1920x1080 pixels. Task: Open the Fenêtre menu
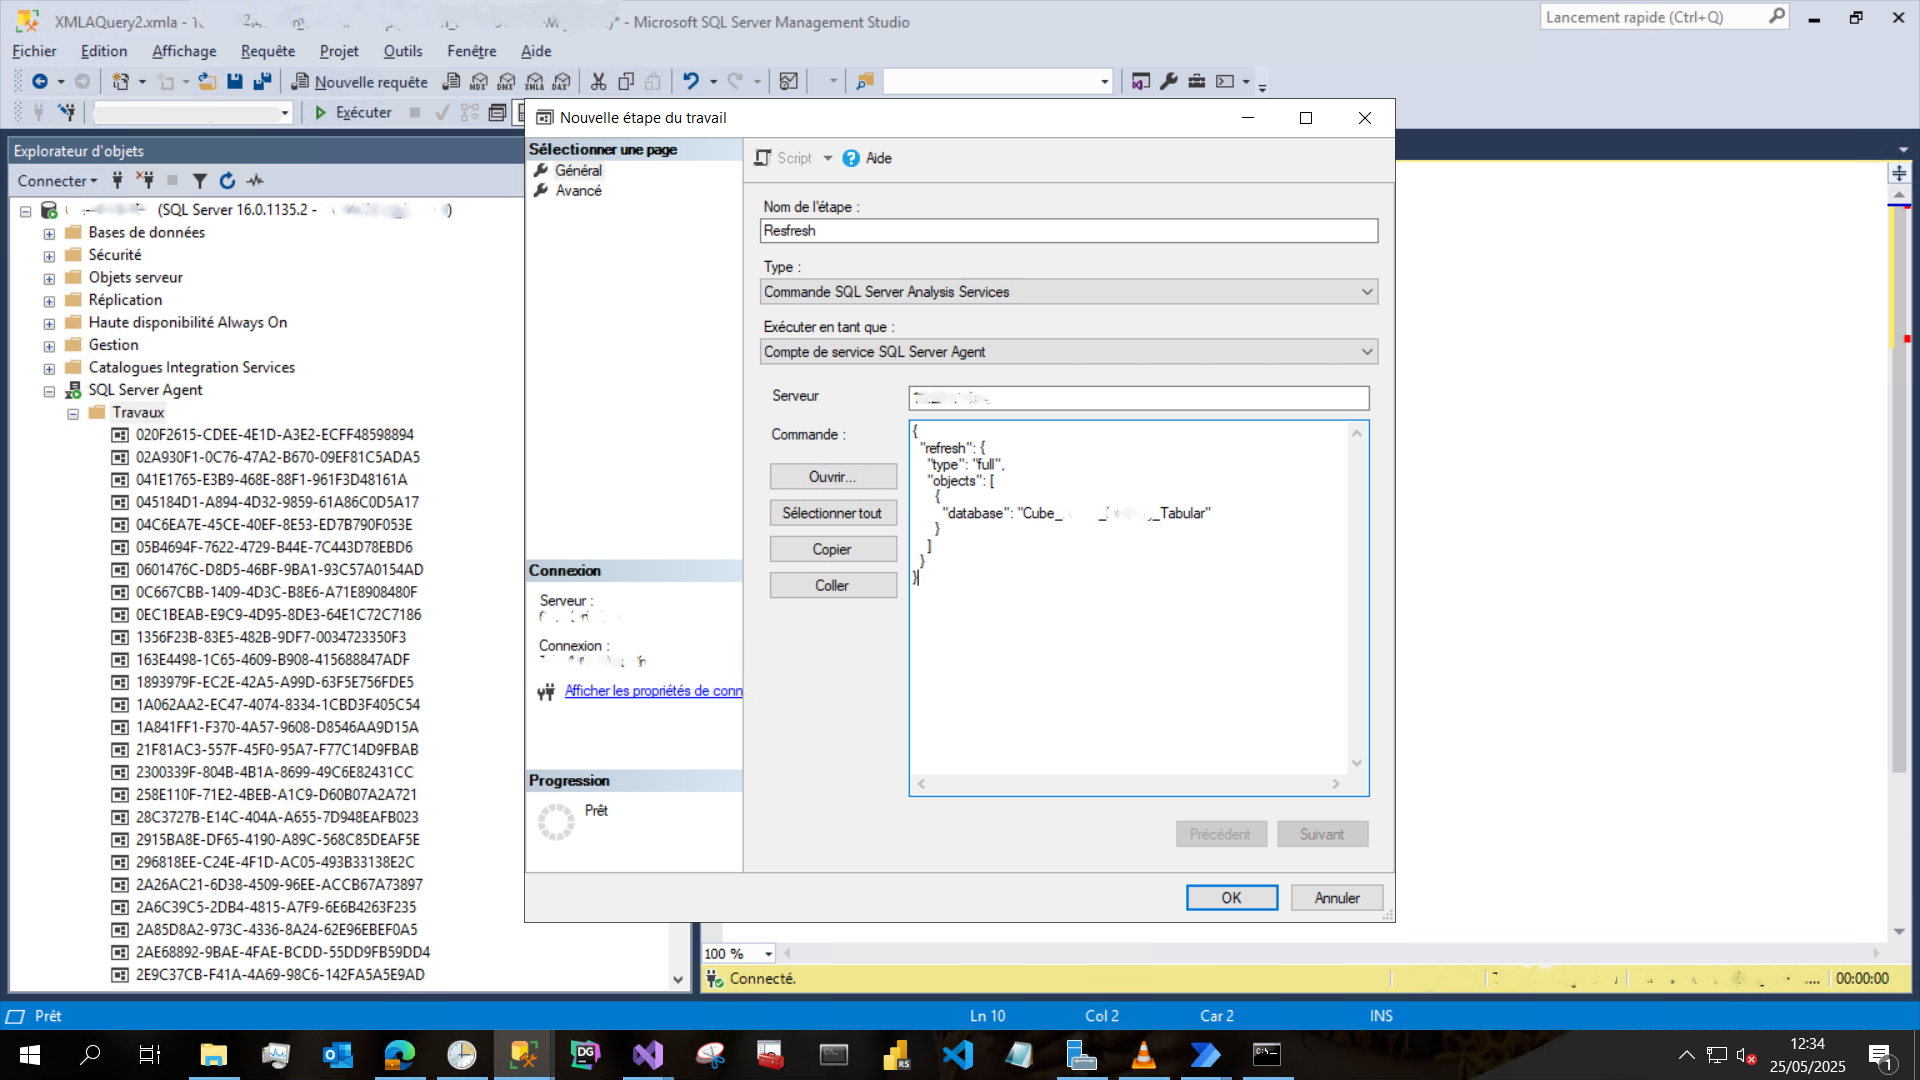click(x=472, y=51)
